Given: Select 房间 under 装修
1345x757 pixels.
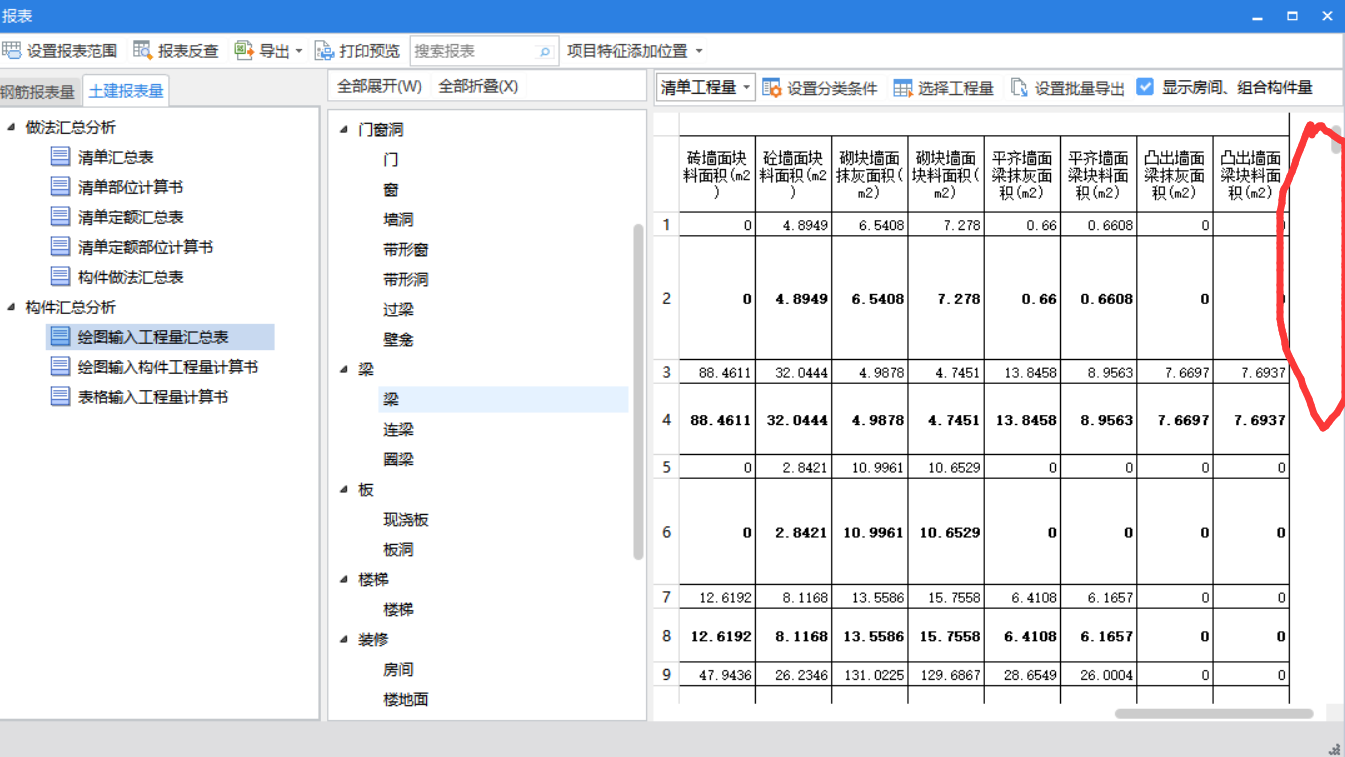Looking at the screenshot, I should (x=398, y=669).
